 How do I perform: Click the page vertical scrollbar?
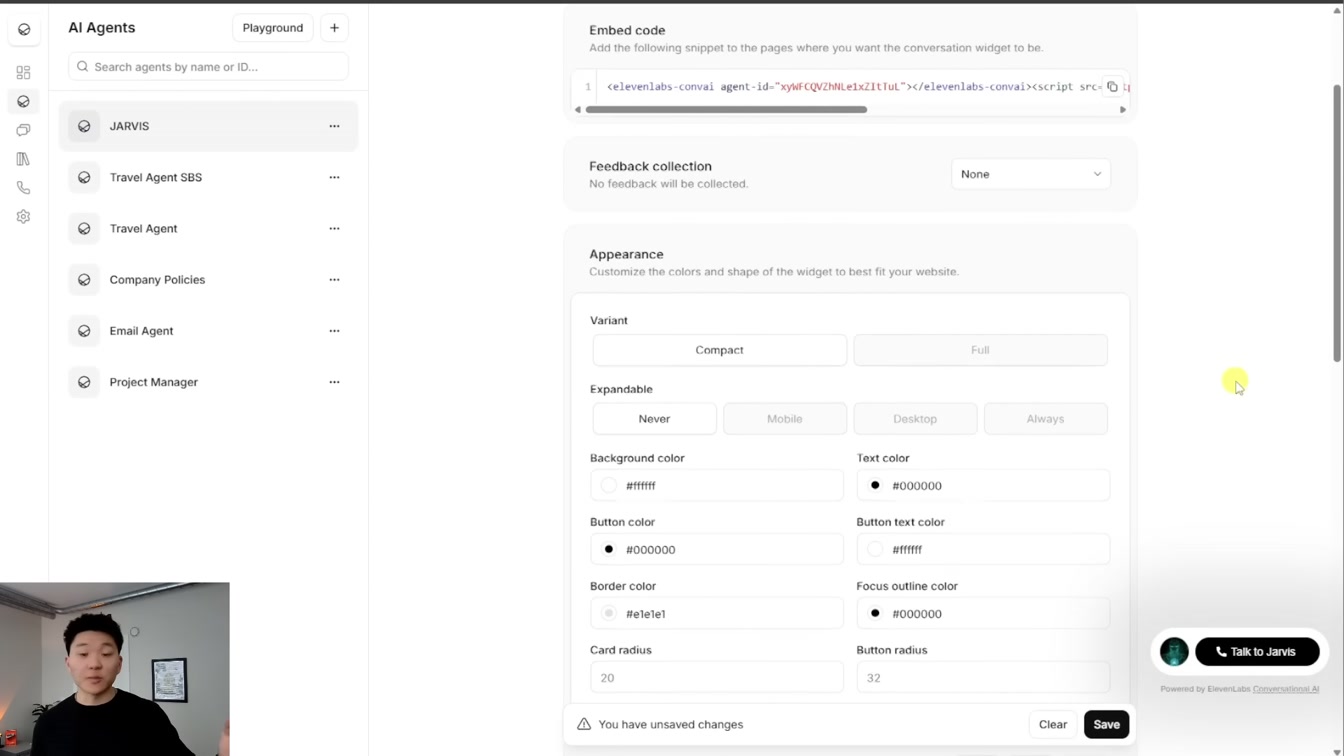pyautogui.click(x=1337, y=223)
